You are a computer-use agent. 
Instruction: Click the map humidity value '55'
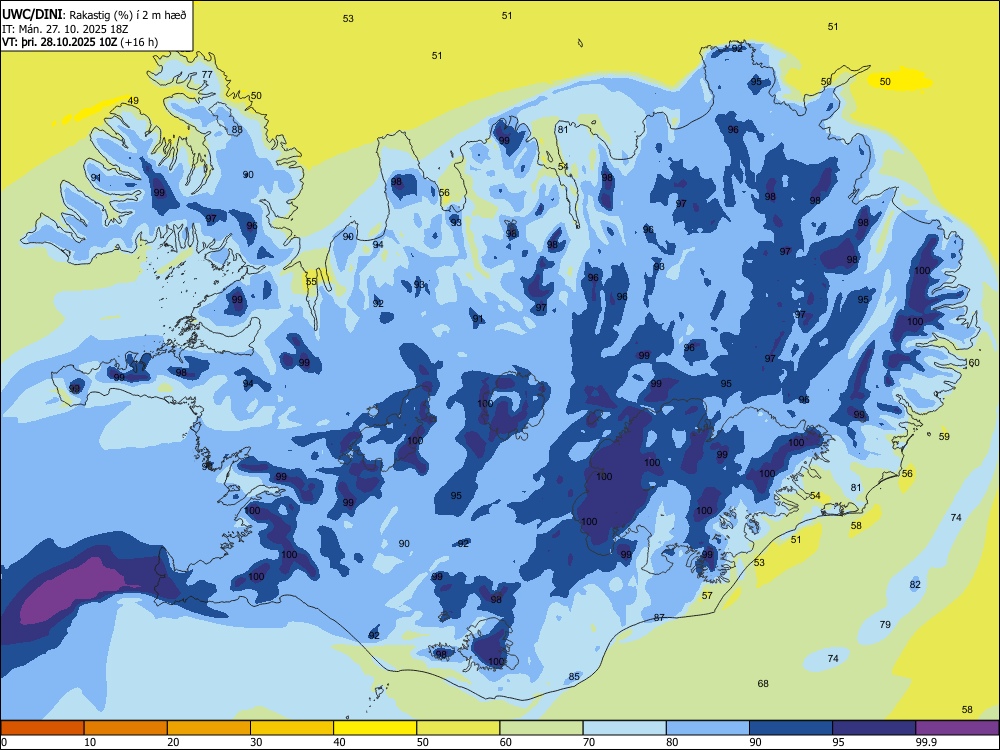click(311, 281)
